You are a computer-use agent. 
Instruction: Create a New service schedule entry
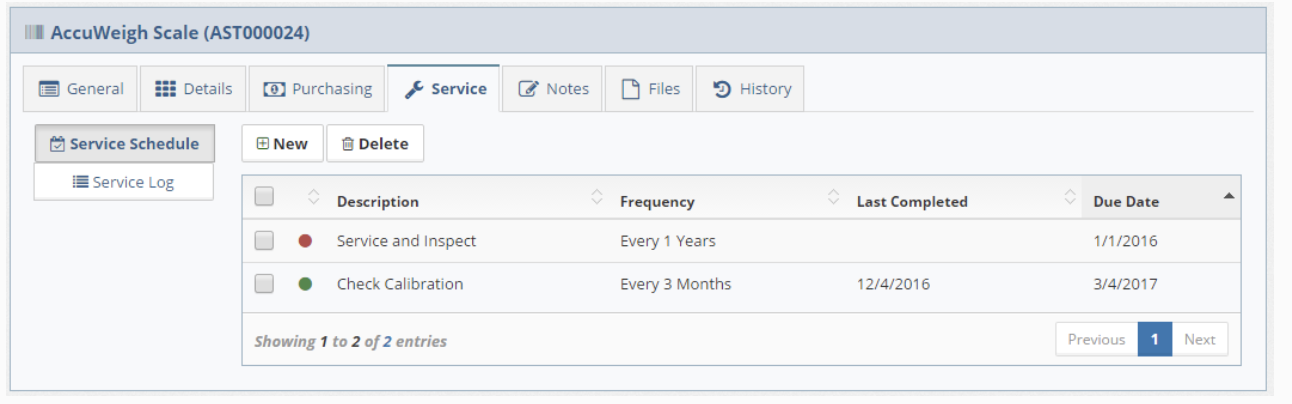(x=282, y=144)
